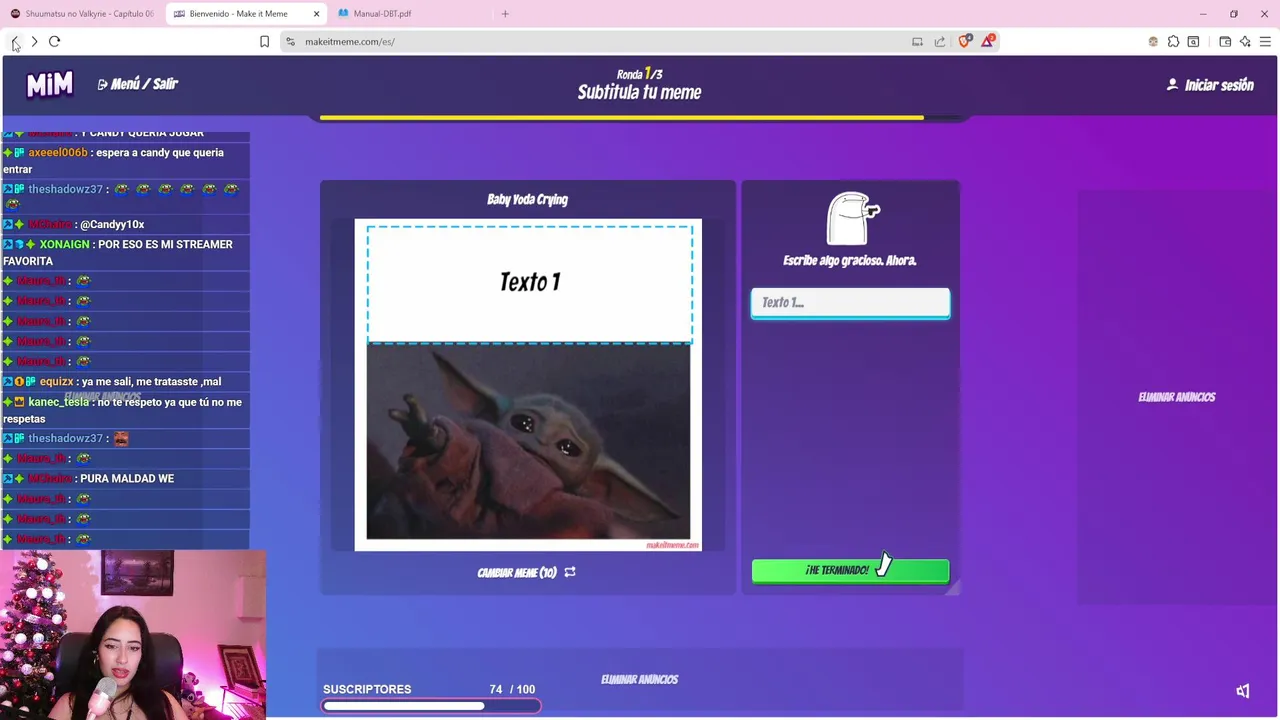Image resolution: width=1280 pixels, height=720 pixels.
Task: Click Menú / Salir
Action: [138, 84]
